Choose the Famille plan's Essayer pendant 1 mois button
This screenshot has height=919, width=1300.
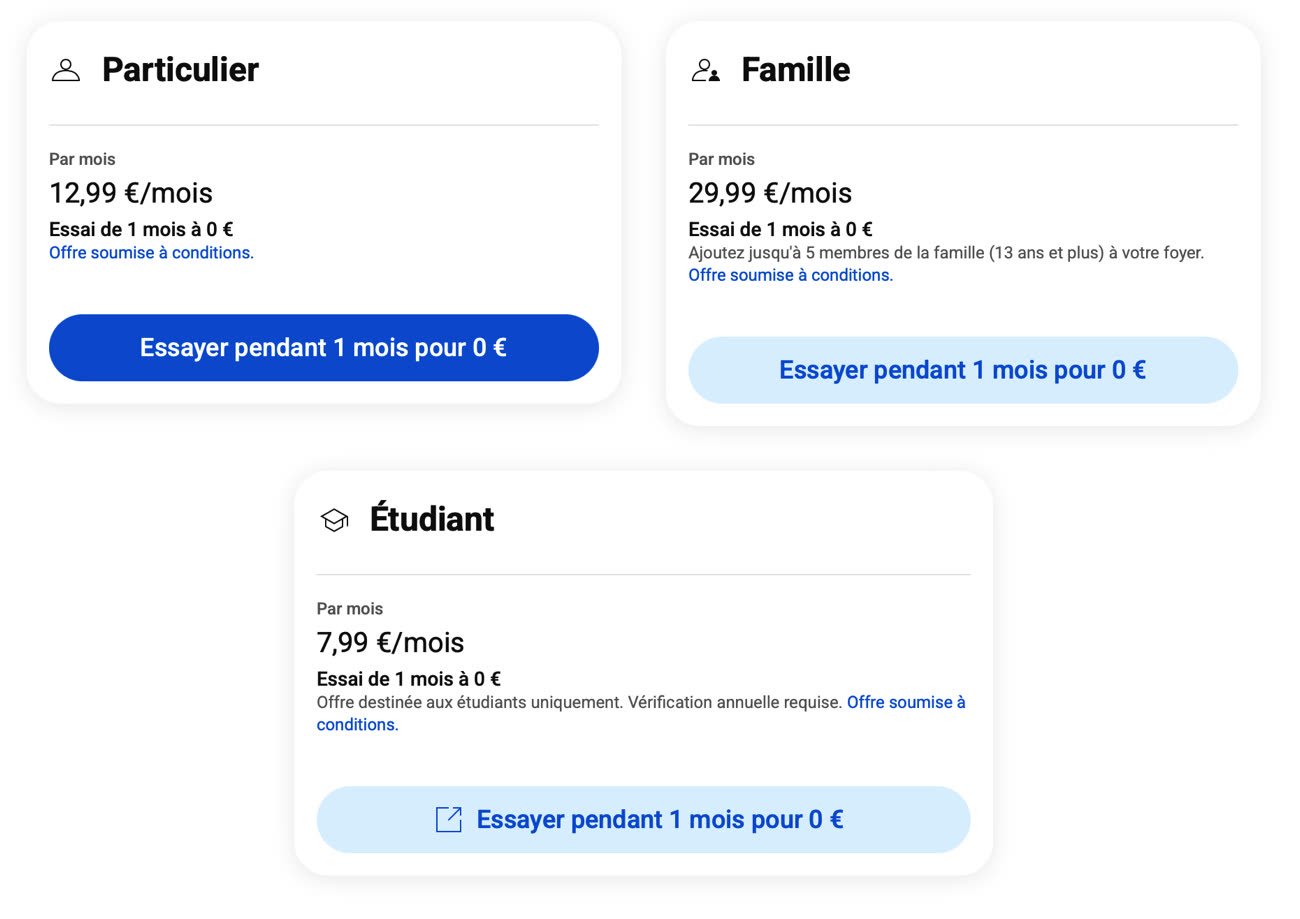tap(963, 370)
